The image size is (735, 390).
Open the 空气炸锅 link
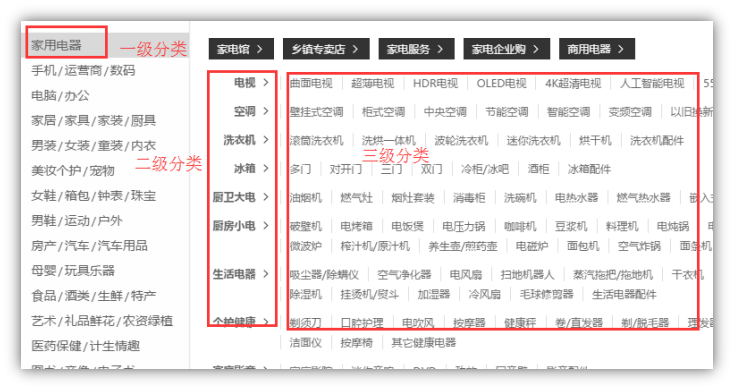click(639, 246)
